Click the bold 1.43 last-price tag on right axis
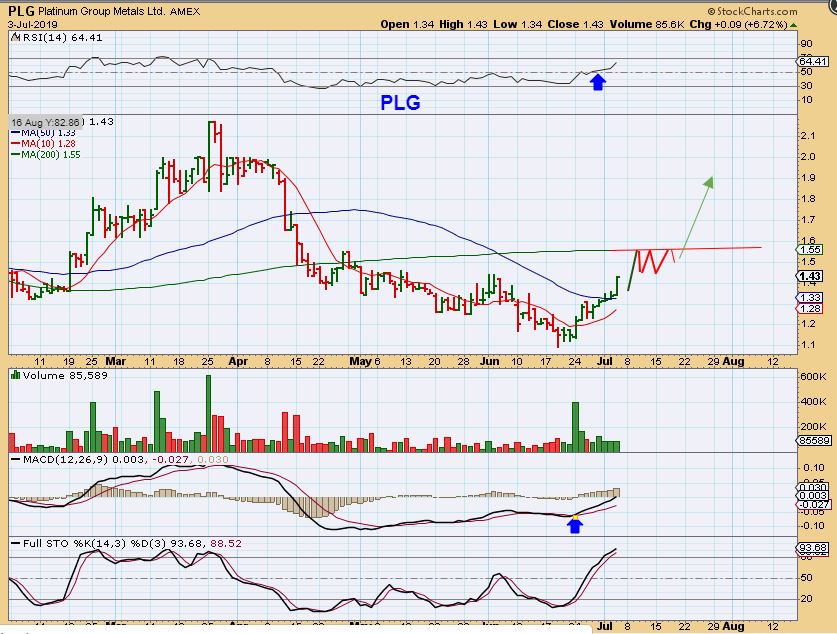This screenshot has width=837, height=634. pyautogui.click(x=811, y=276)
